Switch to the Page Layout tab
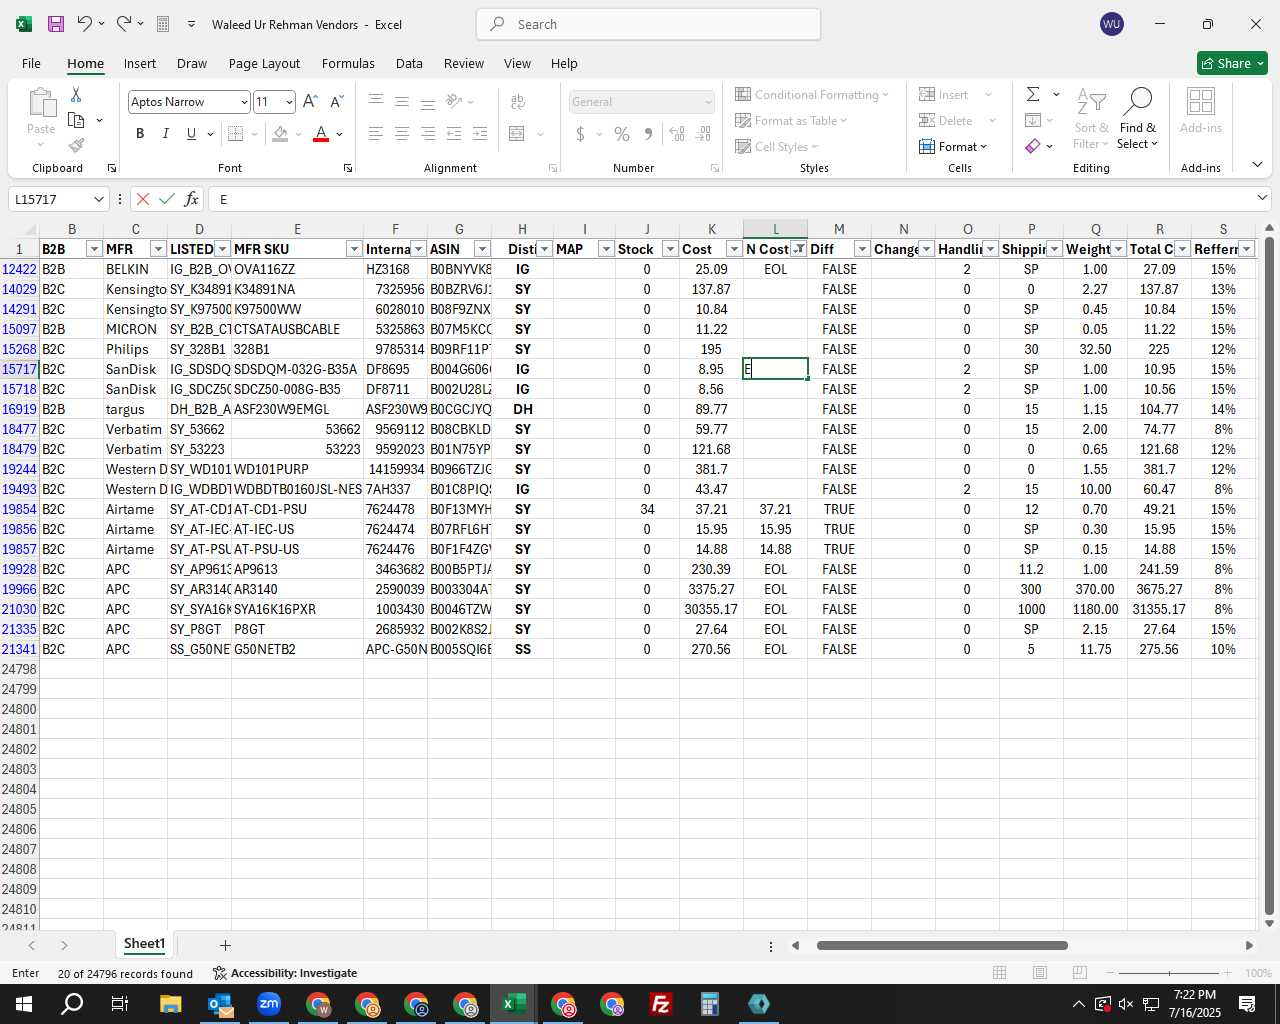Image resolution: width=1280 pixels, height=1024 pixels. (x=264, y=63)
